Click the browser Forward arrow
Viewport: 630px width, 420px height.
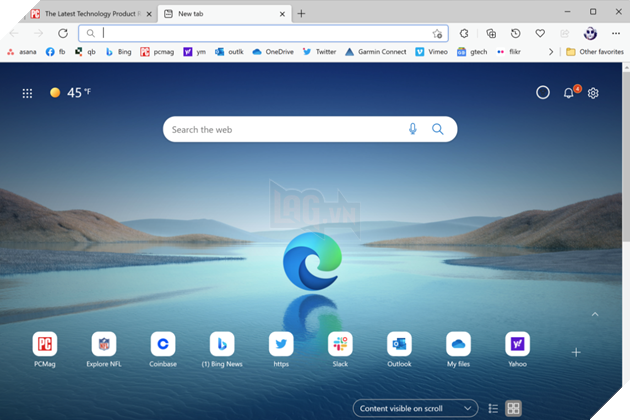coord(39,33)
